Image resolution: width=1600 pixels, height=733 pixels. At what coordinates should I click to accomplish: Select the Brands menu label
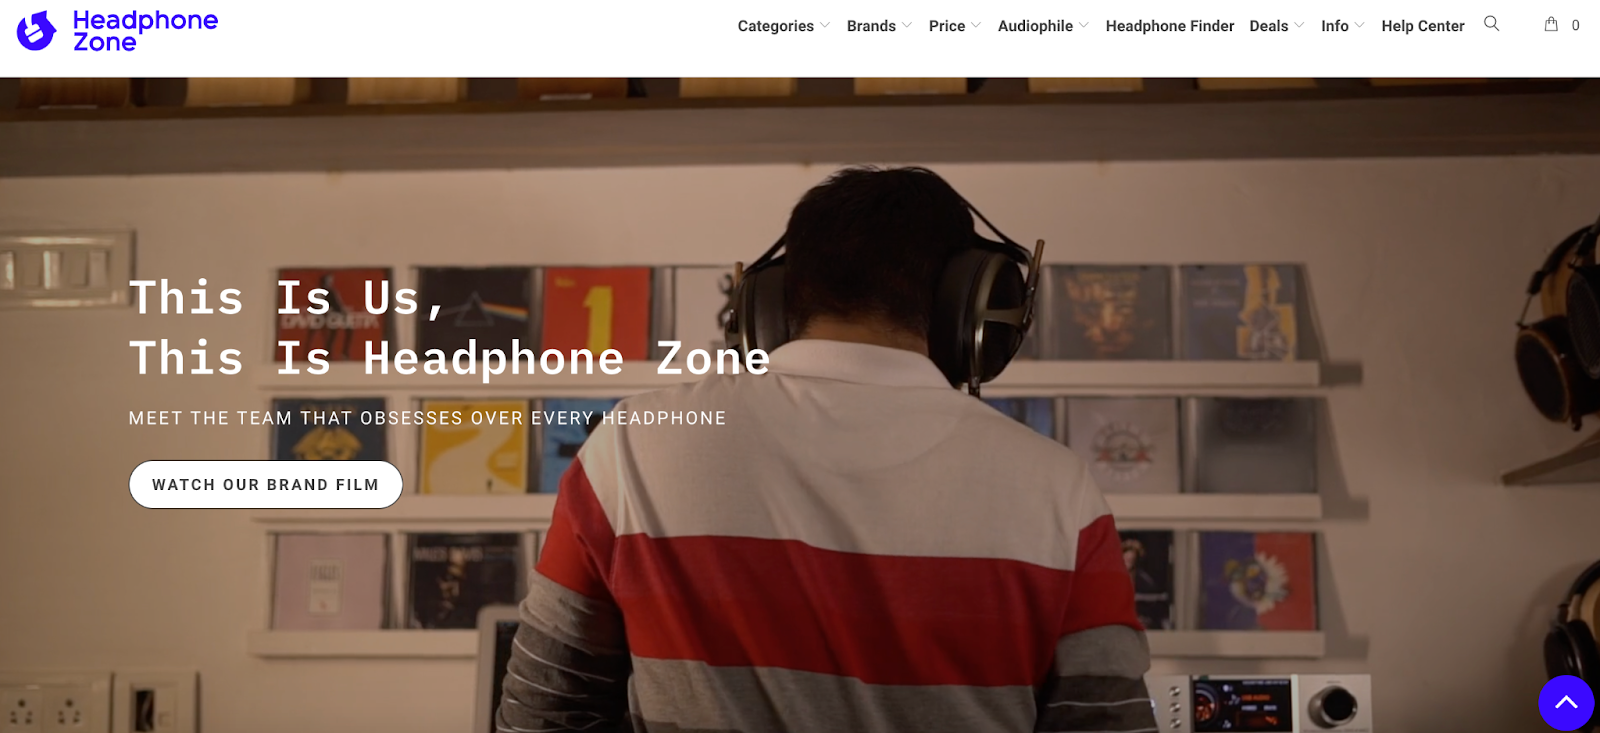871,26
